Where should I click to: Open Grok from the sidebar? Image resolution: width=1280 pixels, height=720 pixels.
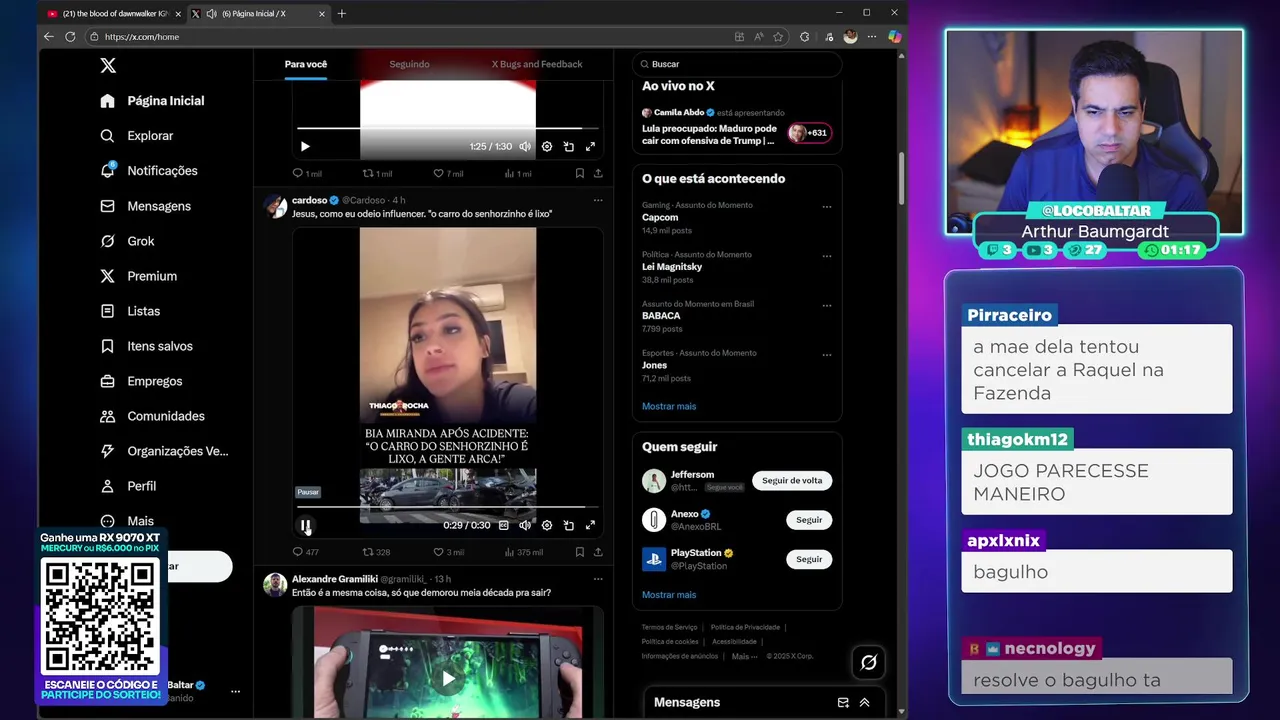point(127,241)
